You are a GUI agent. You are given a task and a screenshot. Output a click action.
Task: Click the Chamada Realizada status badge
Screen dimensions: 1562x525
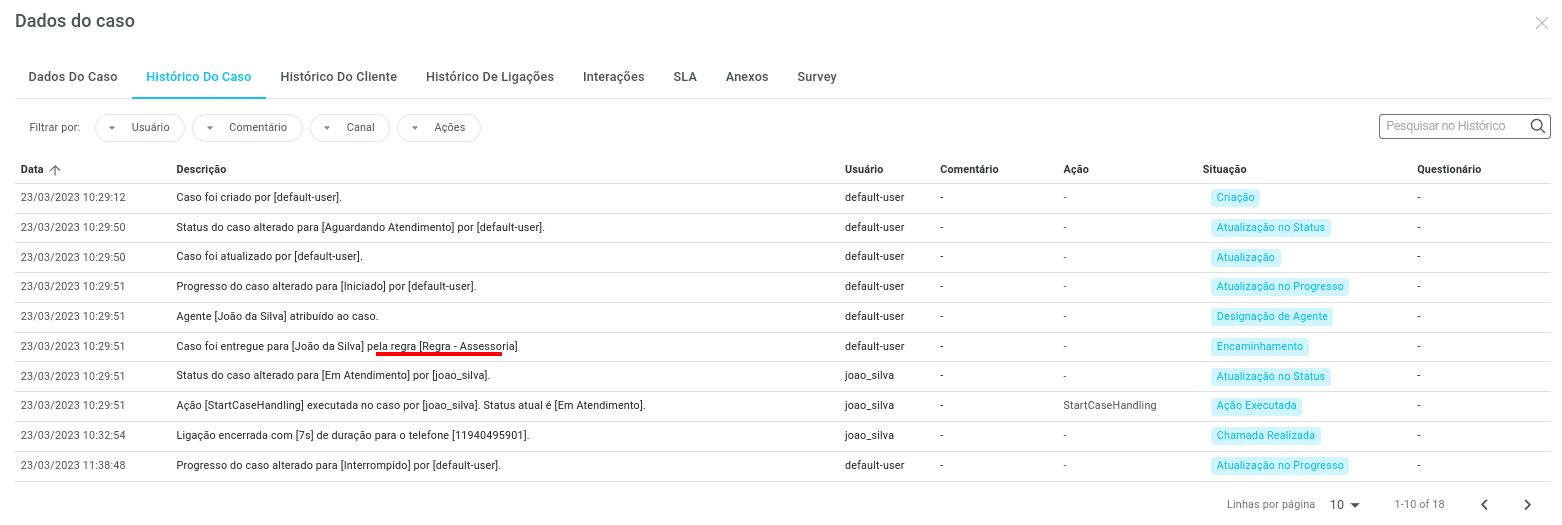tap(1265, 436)
